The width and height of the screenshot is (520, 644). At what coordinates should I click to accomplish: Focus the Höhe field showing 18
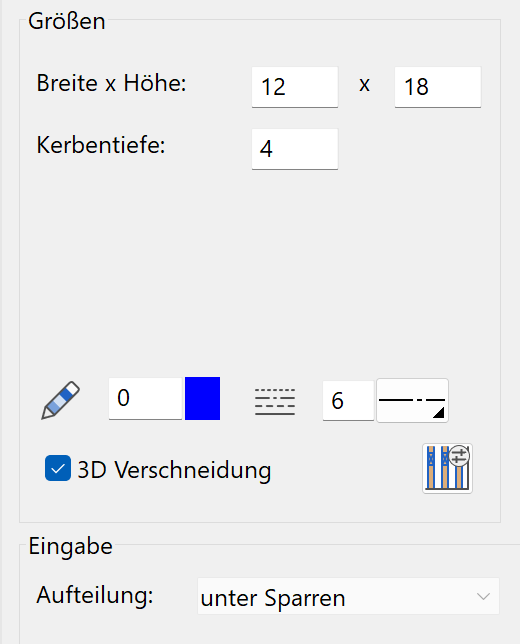coord(438,87)
